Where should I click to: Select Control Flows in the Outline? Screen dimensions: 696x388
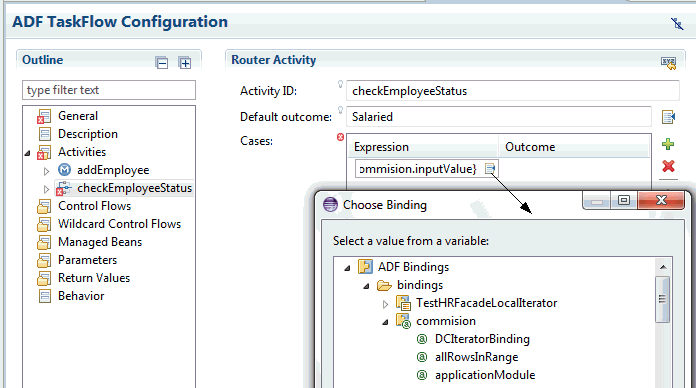(x=95, y=206)
